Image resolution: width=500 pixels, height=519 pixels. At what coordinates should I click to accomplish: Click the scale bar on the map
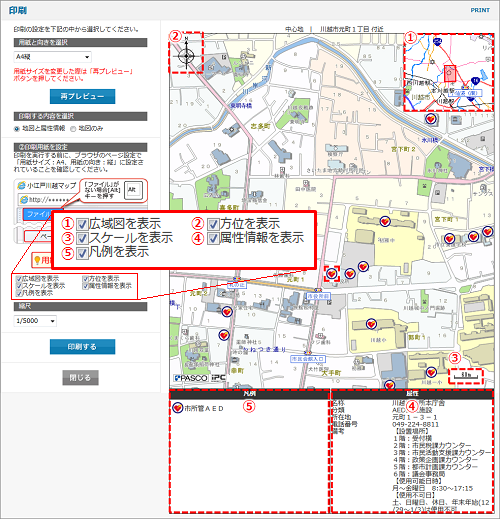[x=466, y=376]
